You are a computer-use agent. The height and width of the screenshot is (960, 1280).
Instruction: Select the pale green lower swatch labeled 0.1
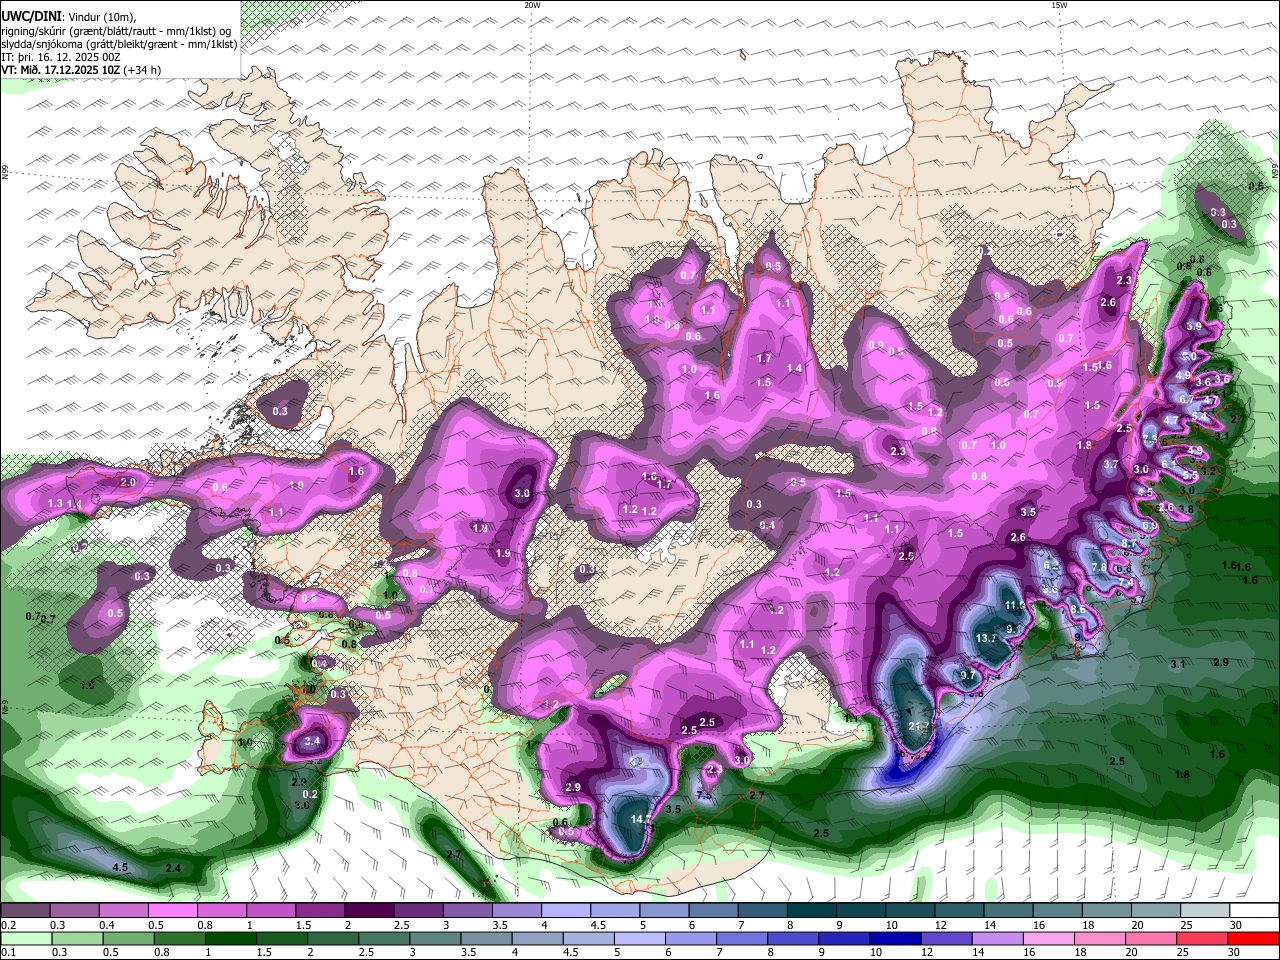[24, 939]
